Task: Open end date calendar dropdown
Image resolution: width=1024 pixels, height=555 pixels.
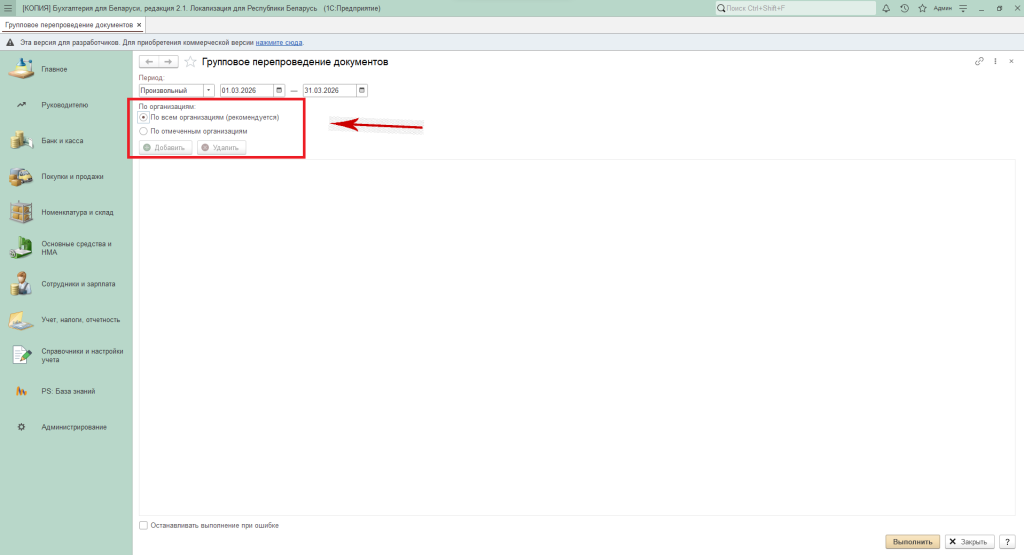Action: pos(362,90)
